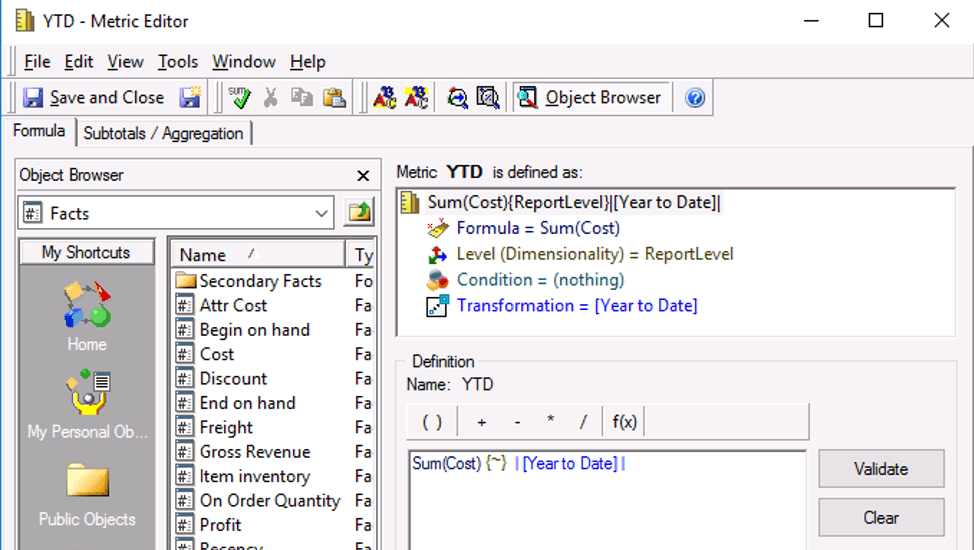
Task: Expand the Facts folder dropdown
Action: pos(321,213)
